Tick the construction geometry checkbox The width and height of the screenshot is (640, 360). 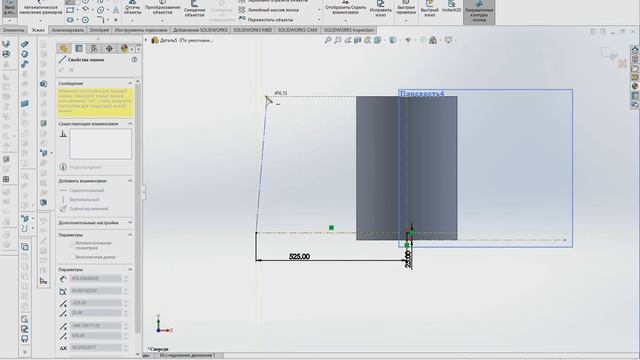[72, 244]
